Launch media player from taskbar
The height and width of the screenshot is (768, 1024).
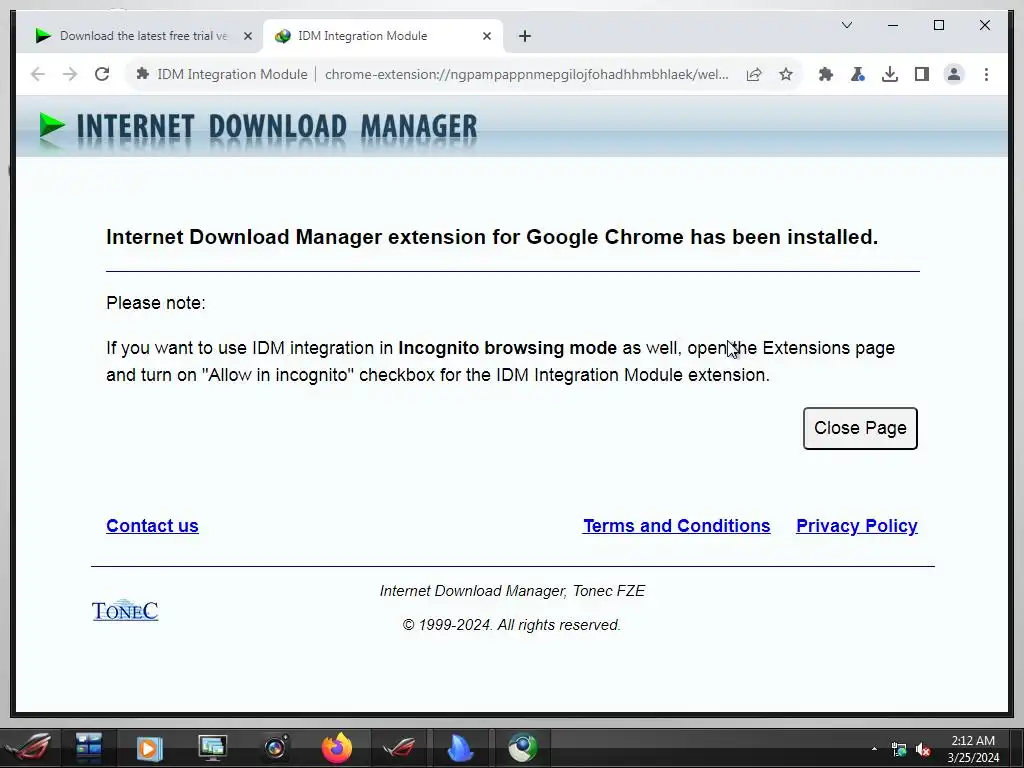(150, 748)
